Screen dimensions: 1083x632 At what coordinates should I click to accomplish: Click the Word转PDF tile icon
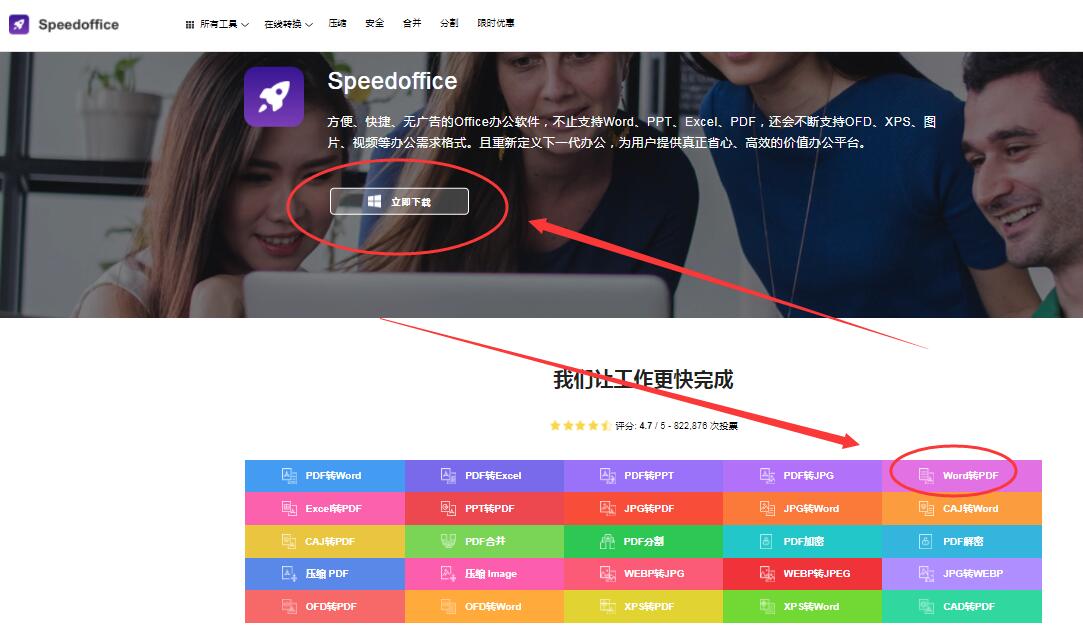tap(926, 475)
